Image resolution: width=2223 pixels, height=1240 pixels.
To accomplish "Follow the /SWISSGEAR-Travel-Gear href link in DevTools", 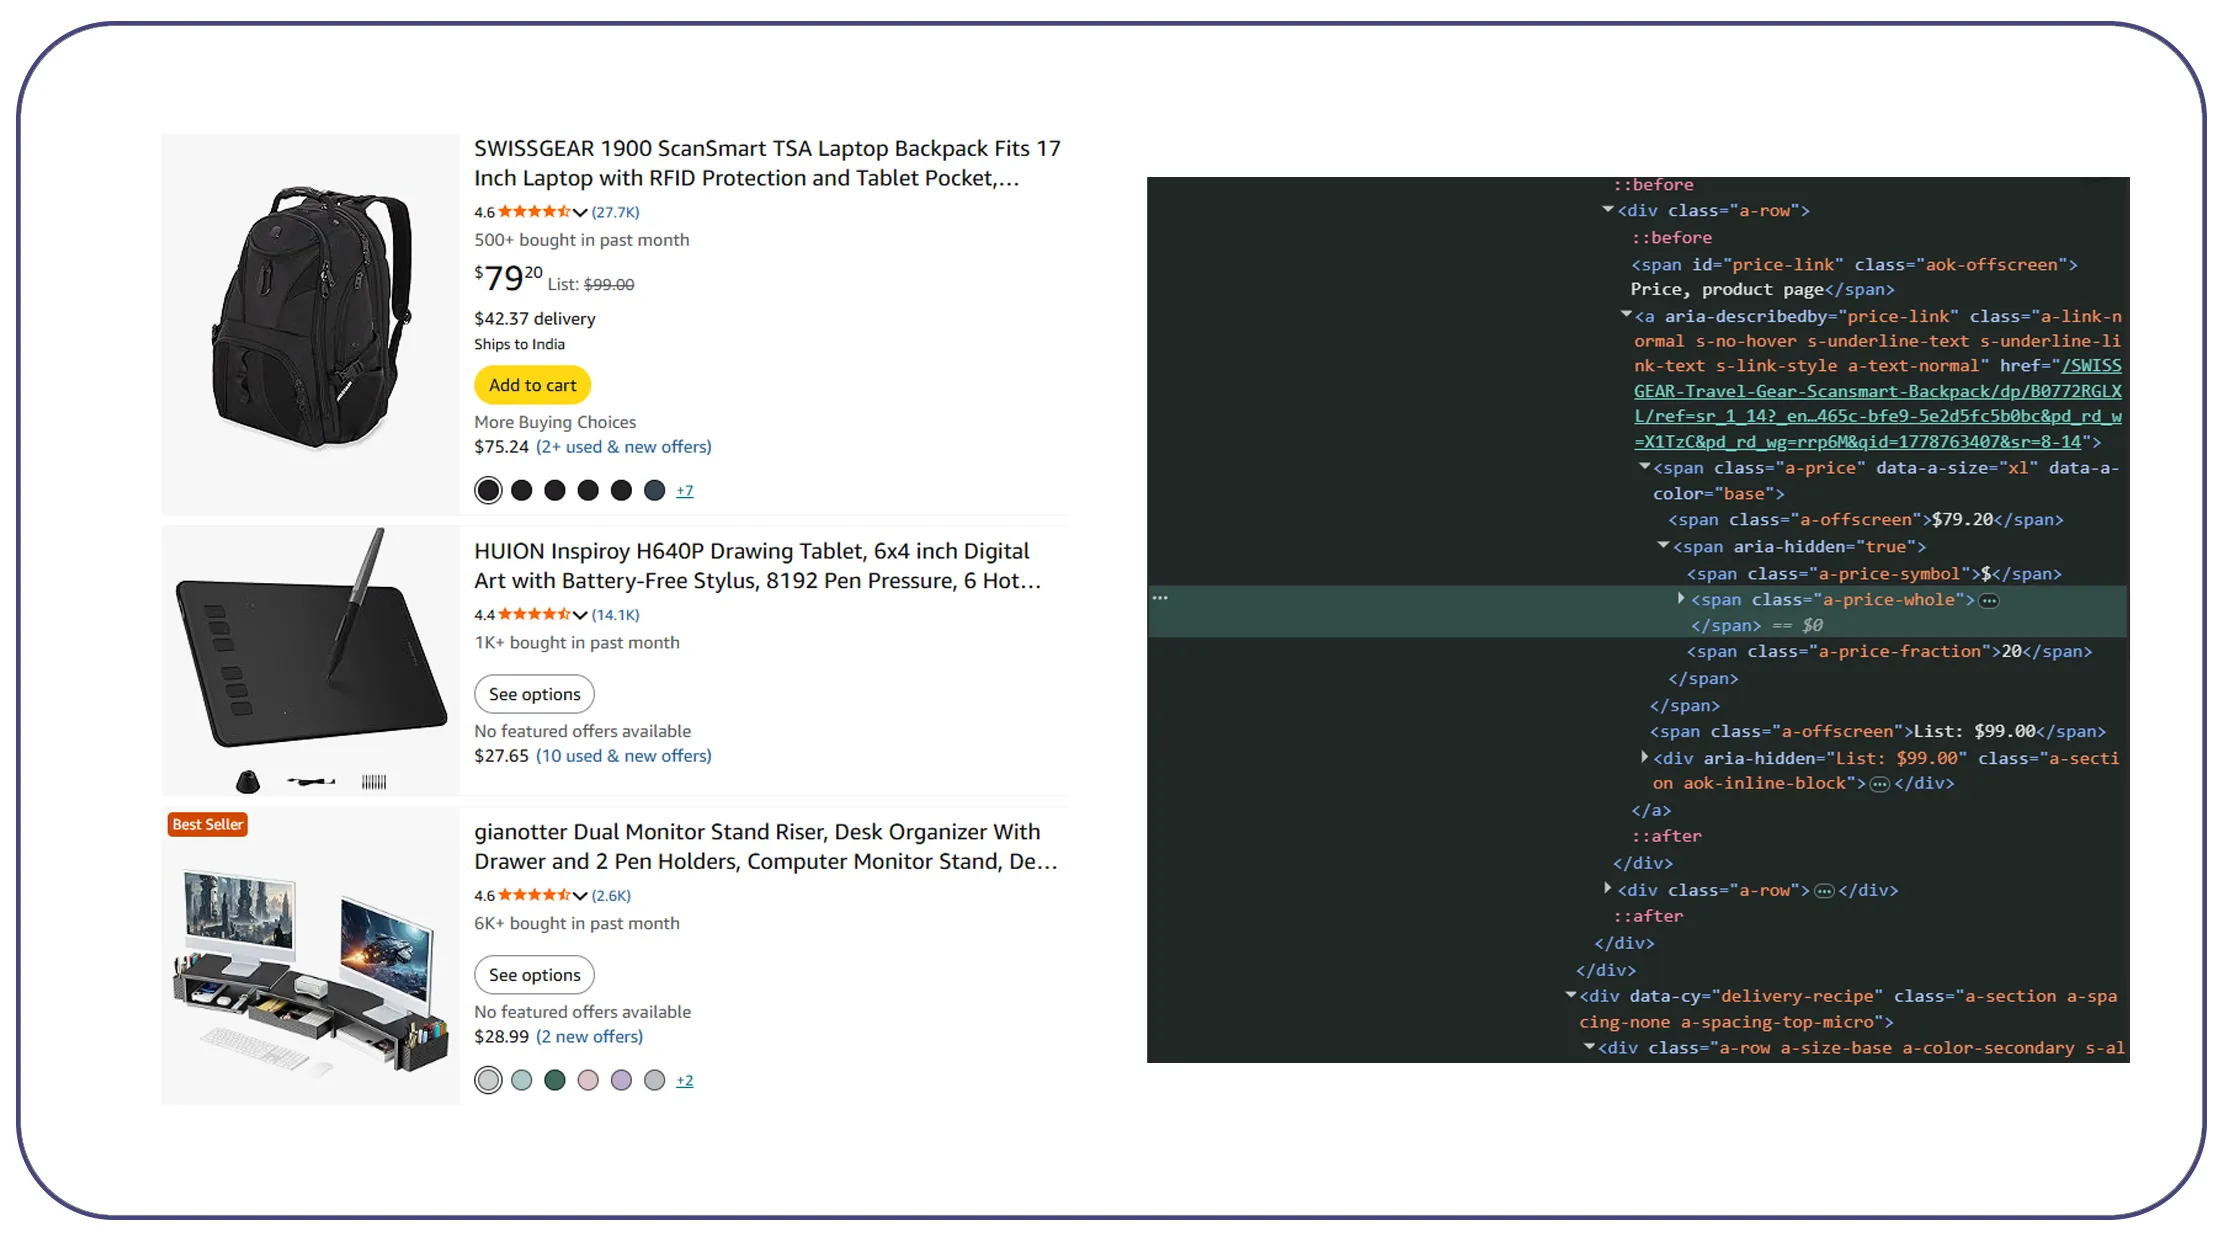I will 1878,404.
